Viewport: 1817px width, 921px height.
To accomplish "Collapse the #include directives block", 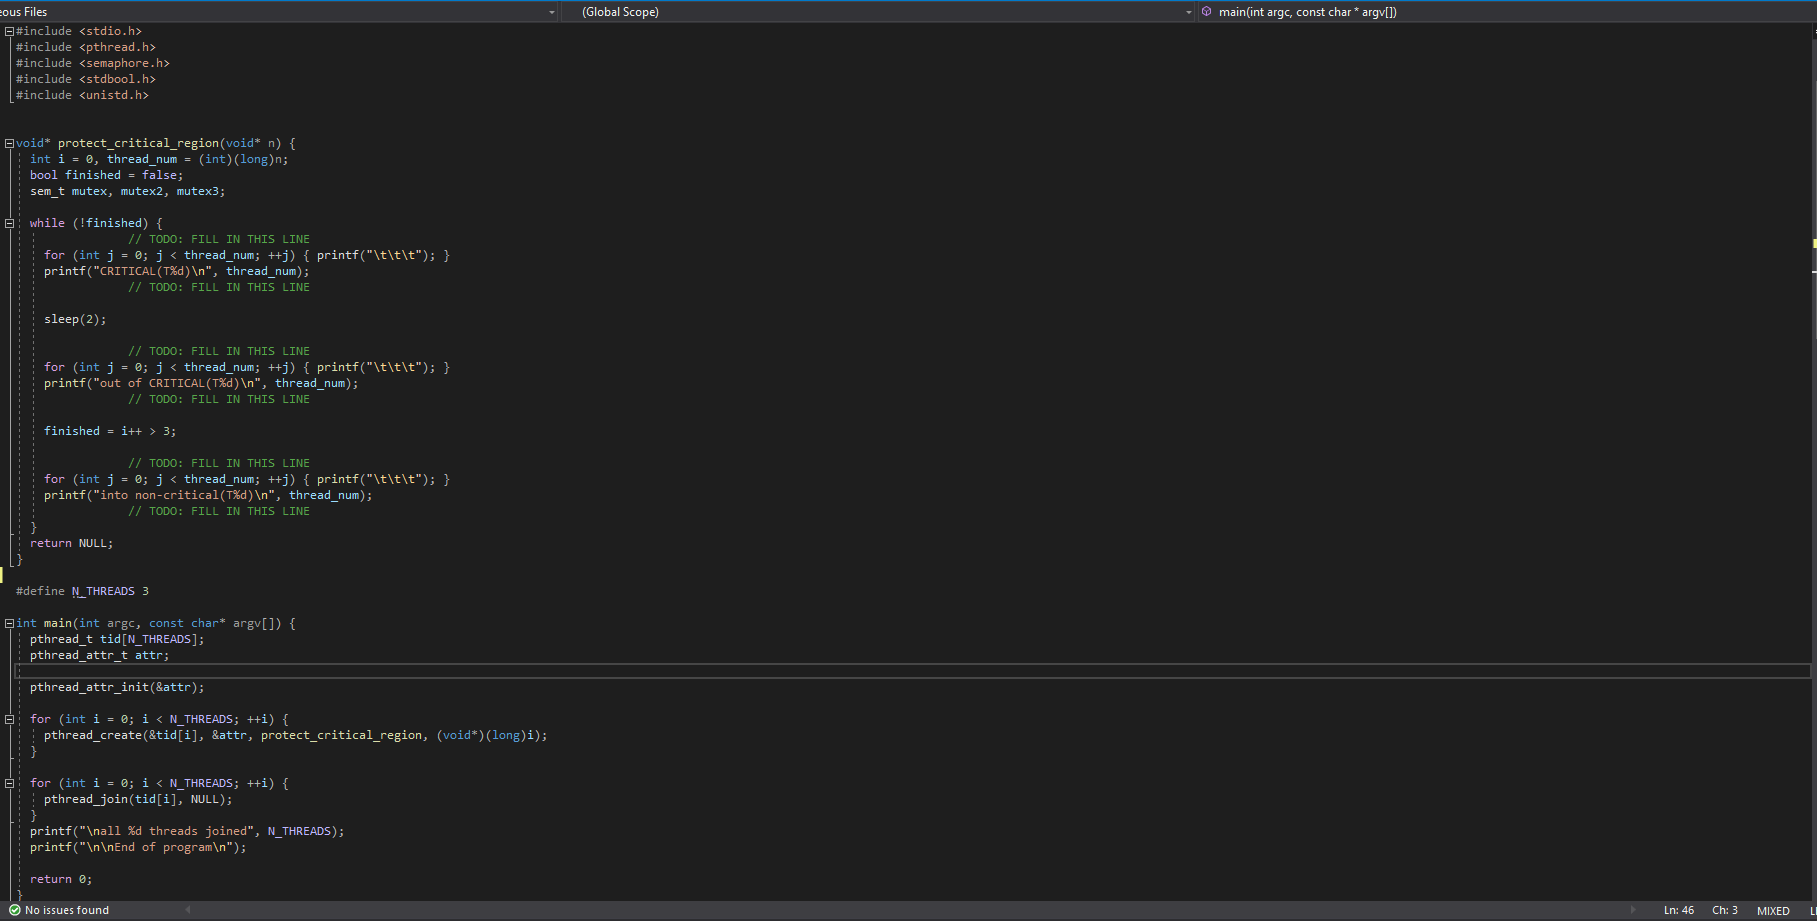I will 8,31.
